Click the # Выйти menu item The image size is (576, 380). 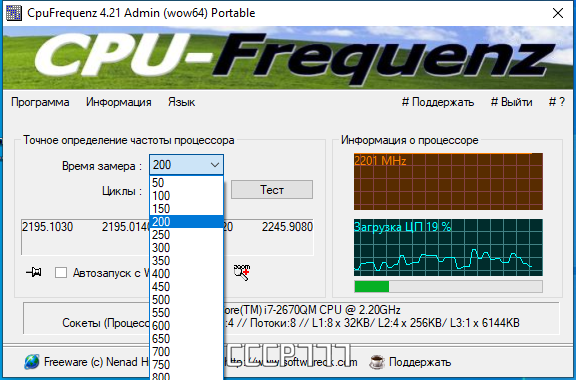511,102
